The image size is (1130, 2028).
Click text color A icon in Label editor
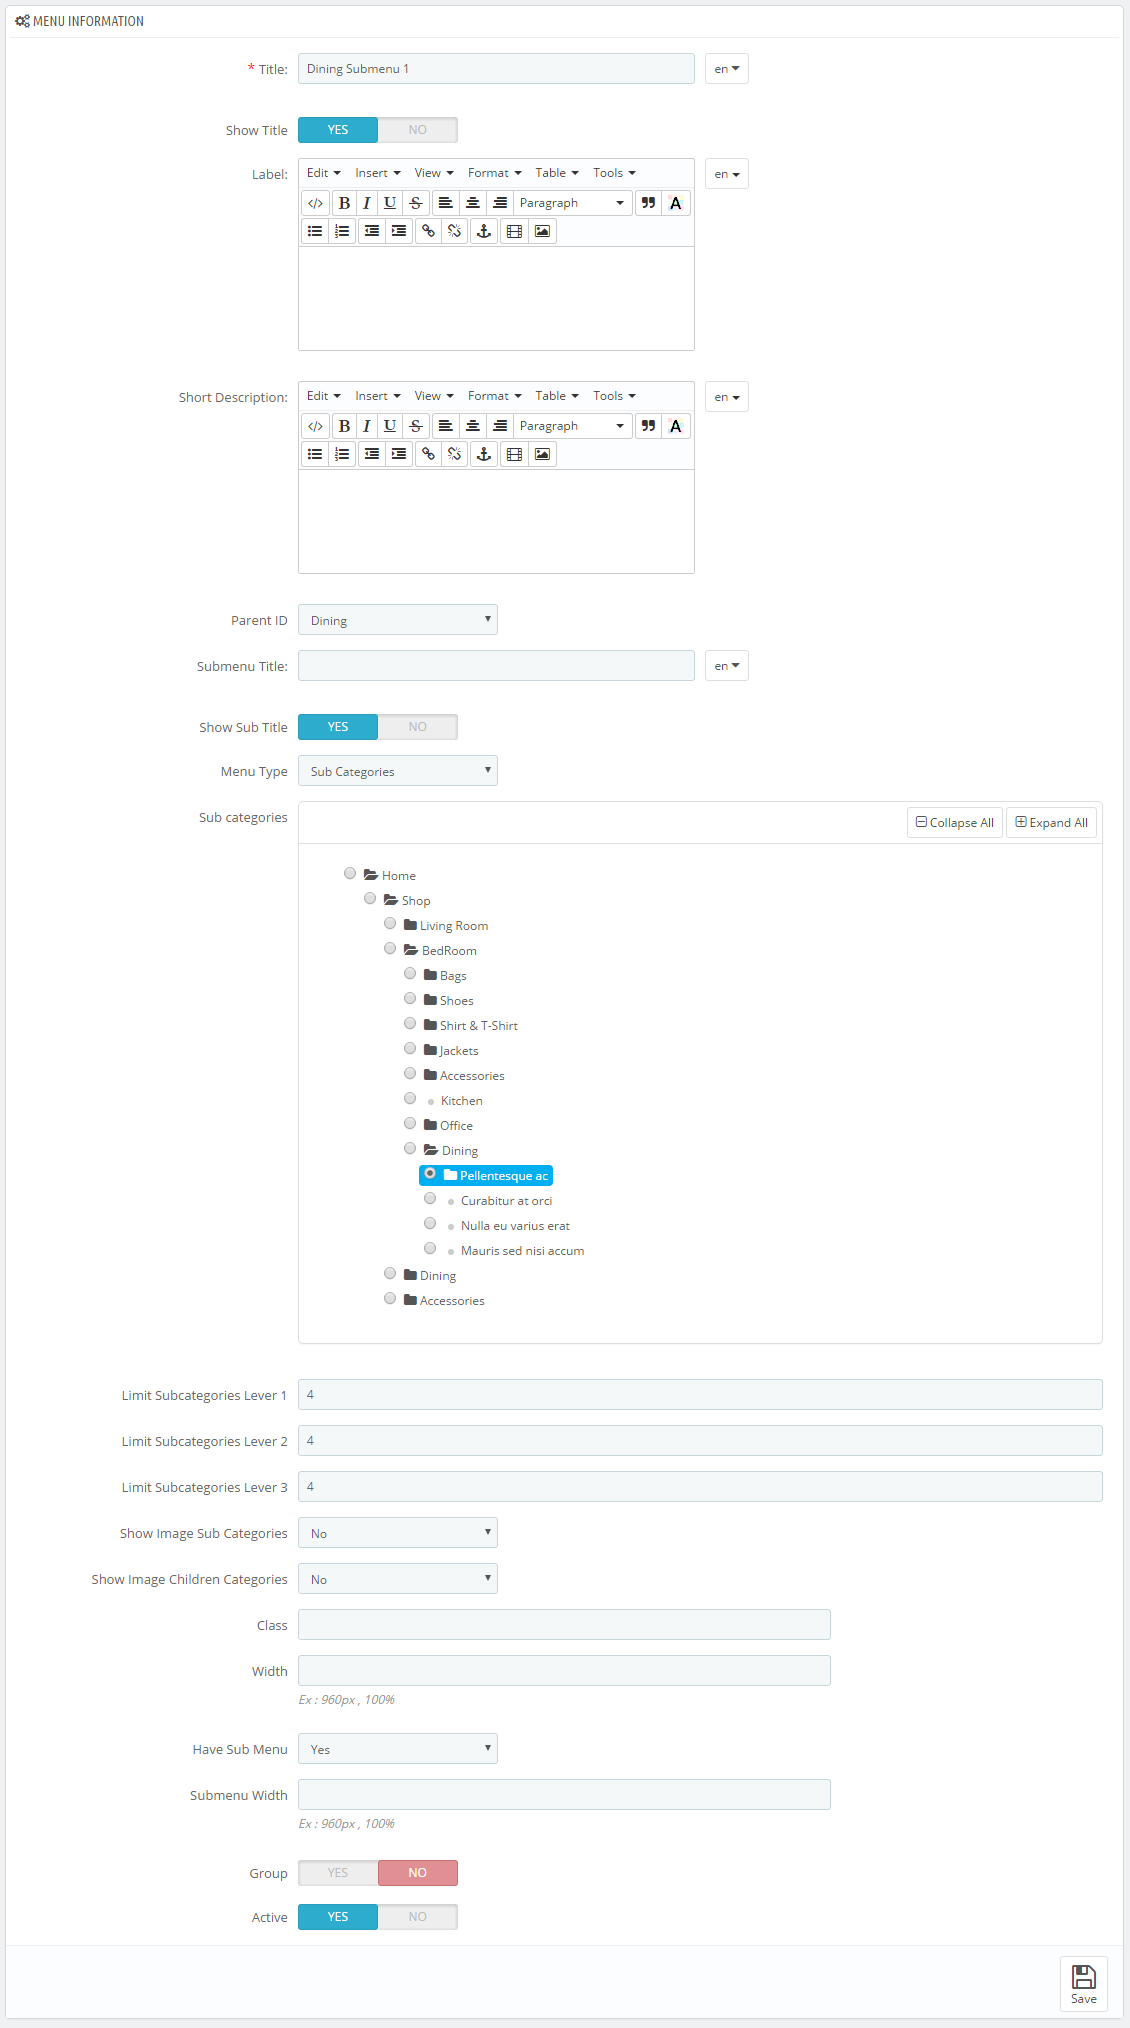pos(676,203)
